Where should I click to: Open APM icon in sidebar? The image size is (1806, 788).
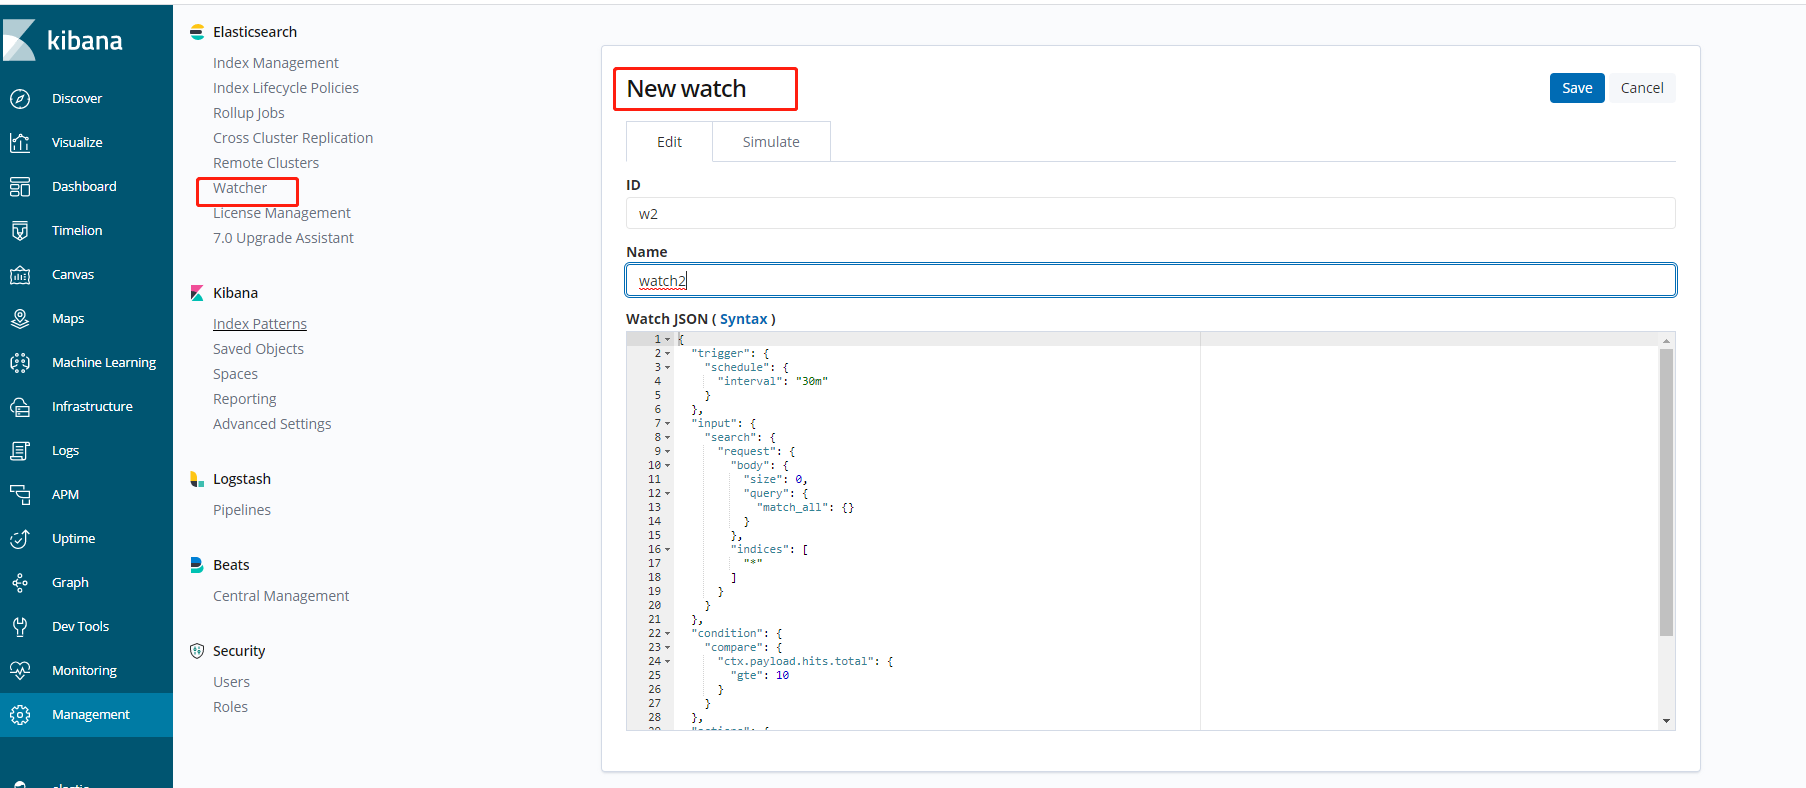20,495
